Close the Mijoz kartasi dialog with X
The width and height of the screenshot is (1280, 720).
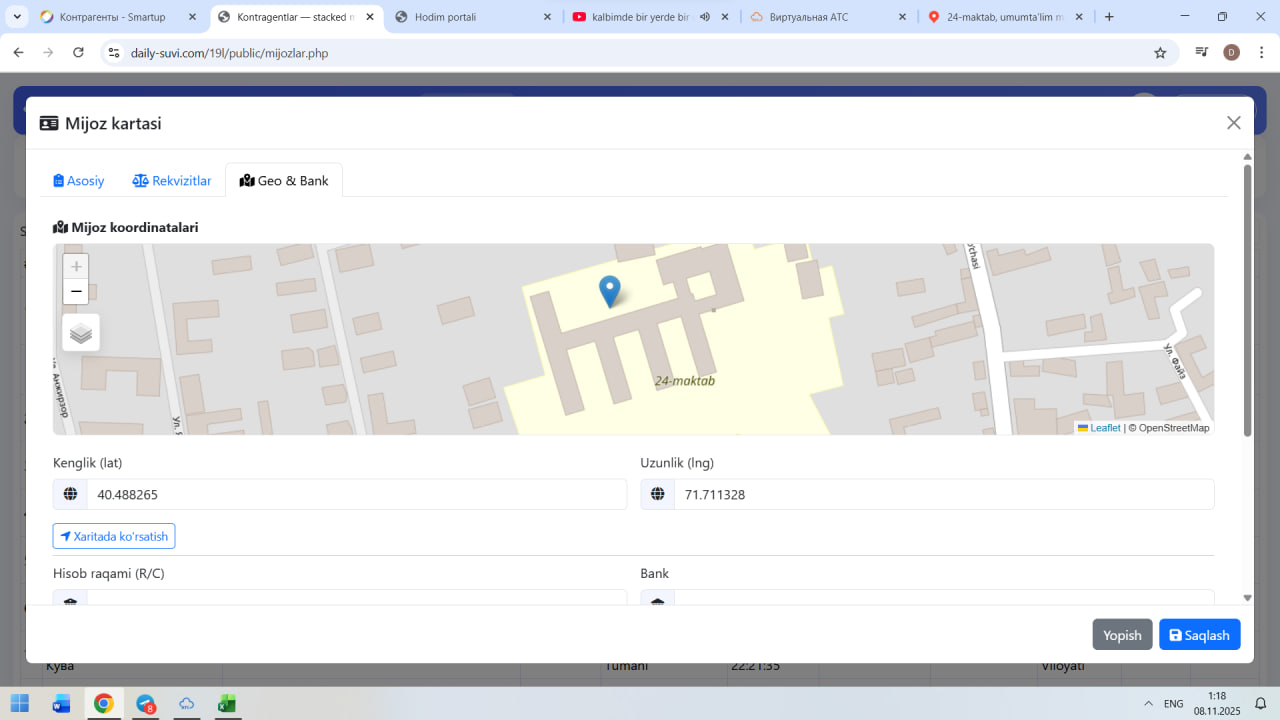point(1233,123)
